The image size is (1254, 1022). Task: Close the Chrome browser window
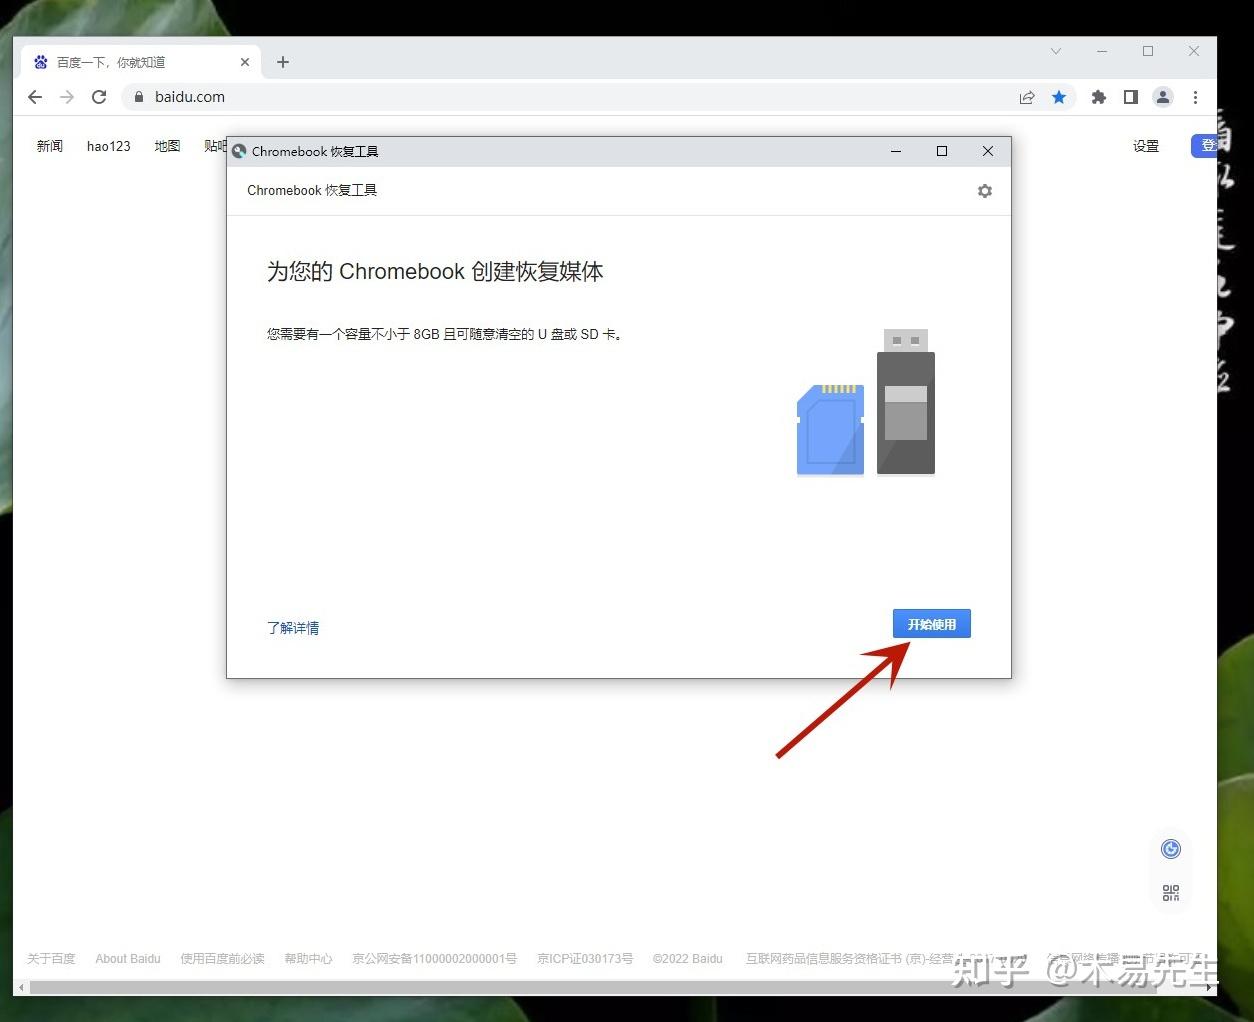[x=1194, y=51]
